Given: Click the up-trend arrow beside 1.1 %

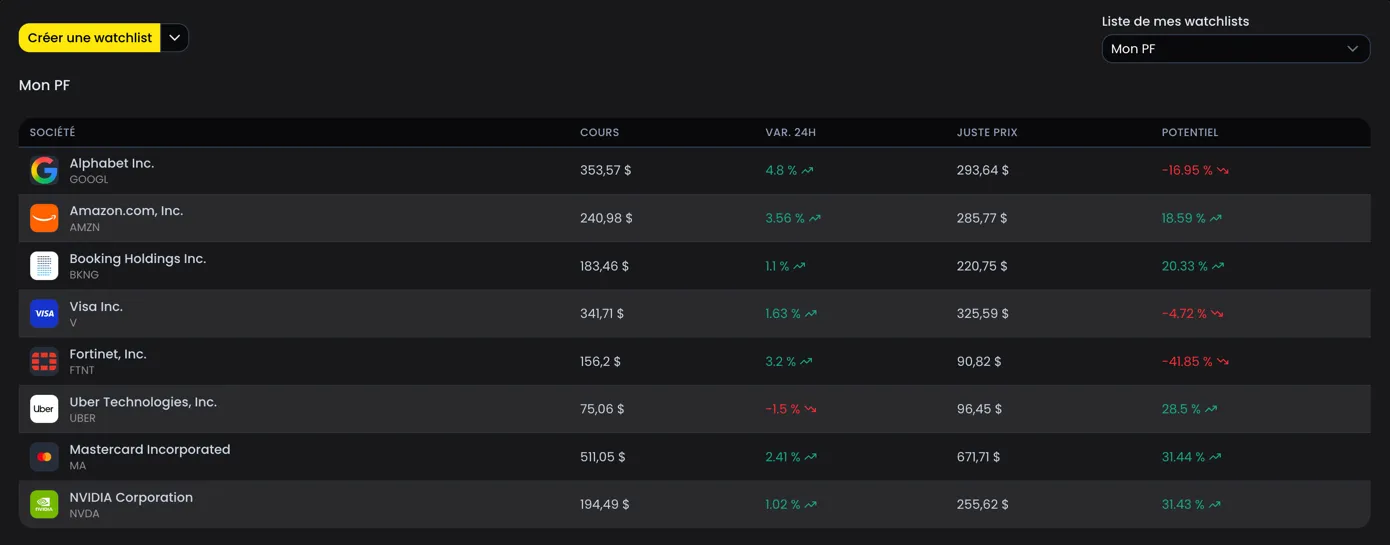Looking at the screenshot, I should point(799,266).
